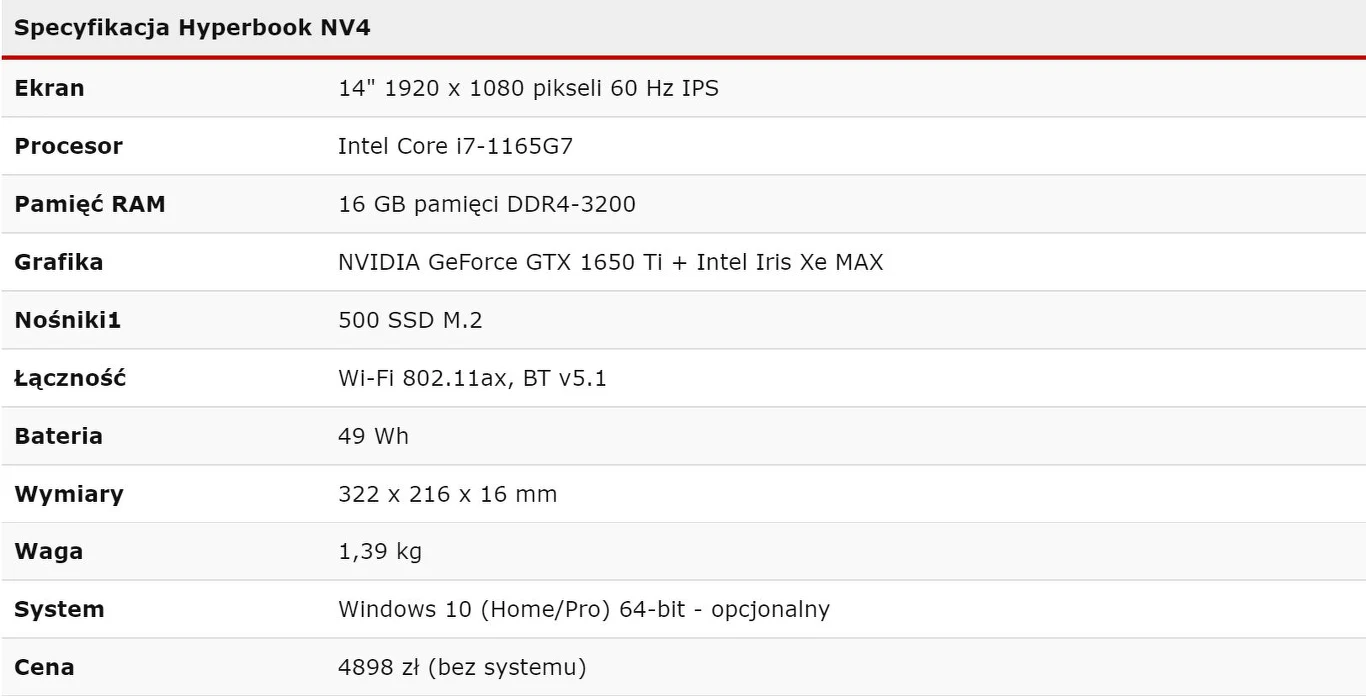Viewport: 1366px width, 696px height.
Task: Select the 'Intel Core i7-1165G7' value
Action: [455, 146]
